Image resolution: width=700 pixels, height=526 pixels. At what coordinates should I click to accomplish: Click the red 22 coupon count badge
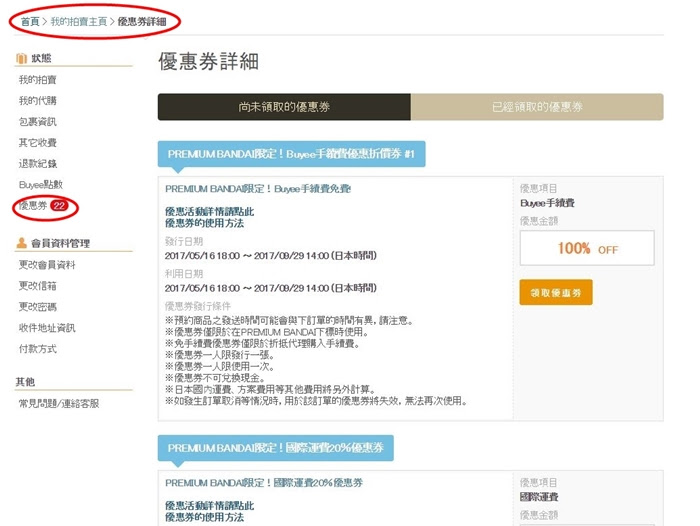coord(59,206)
